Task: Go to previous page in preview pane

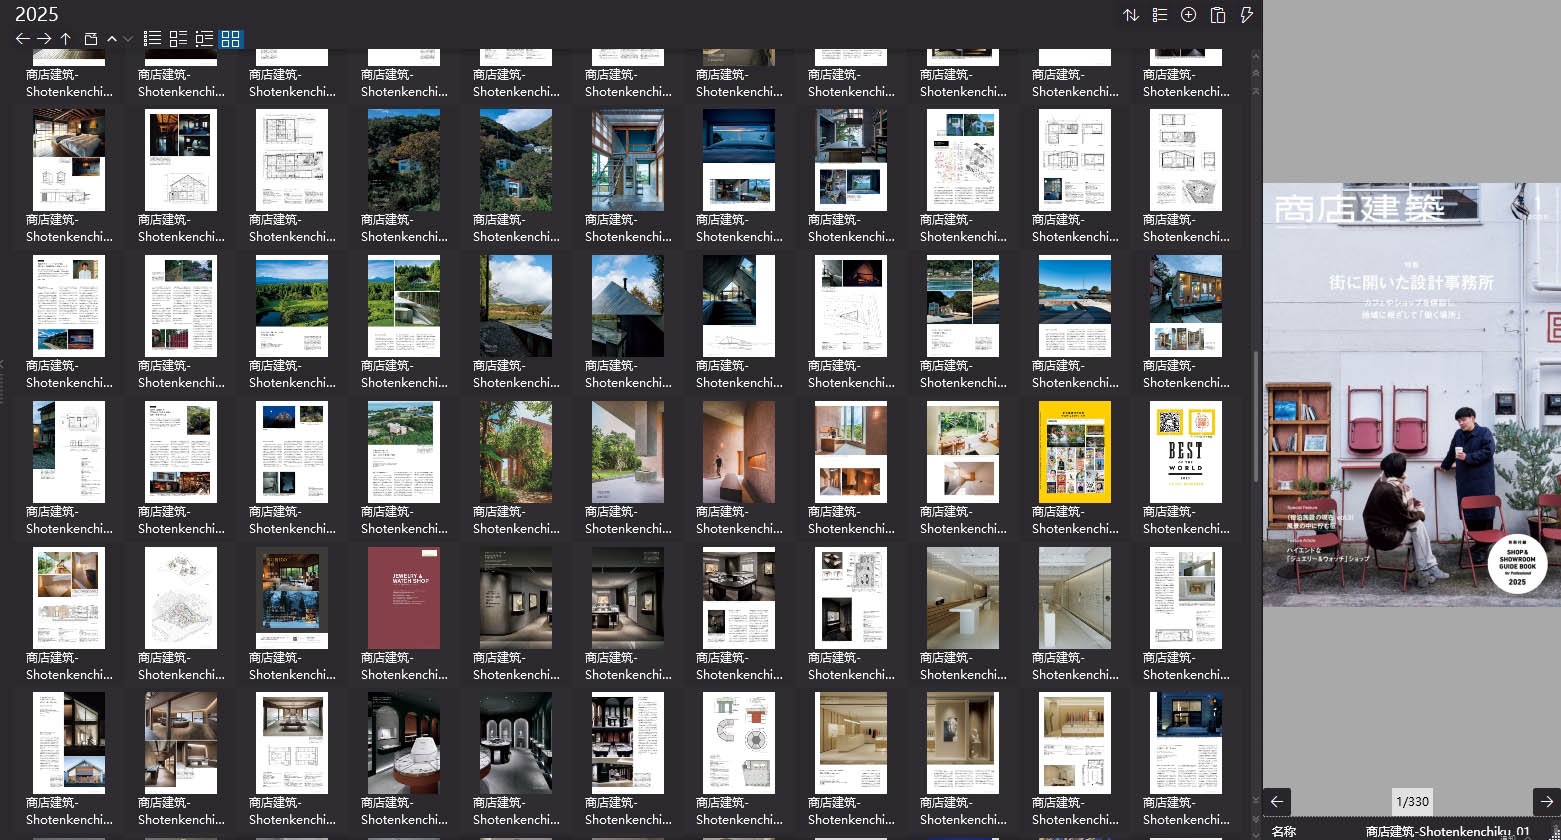Action: tap(1276, 801)
